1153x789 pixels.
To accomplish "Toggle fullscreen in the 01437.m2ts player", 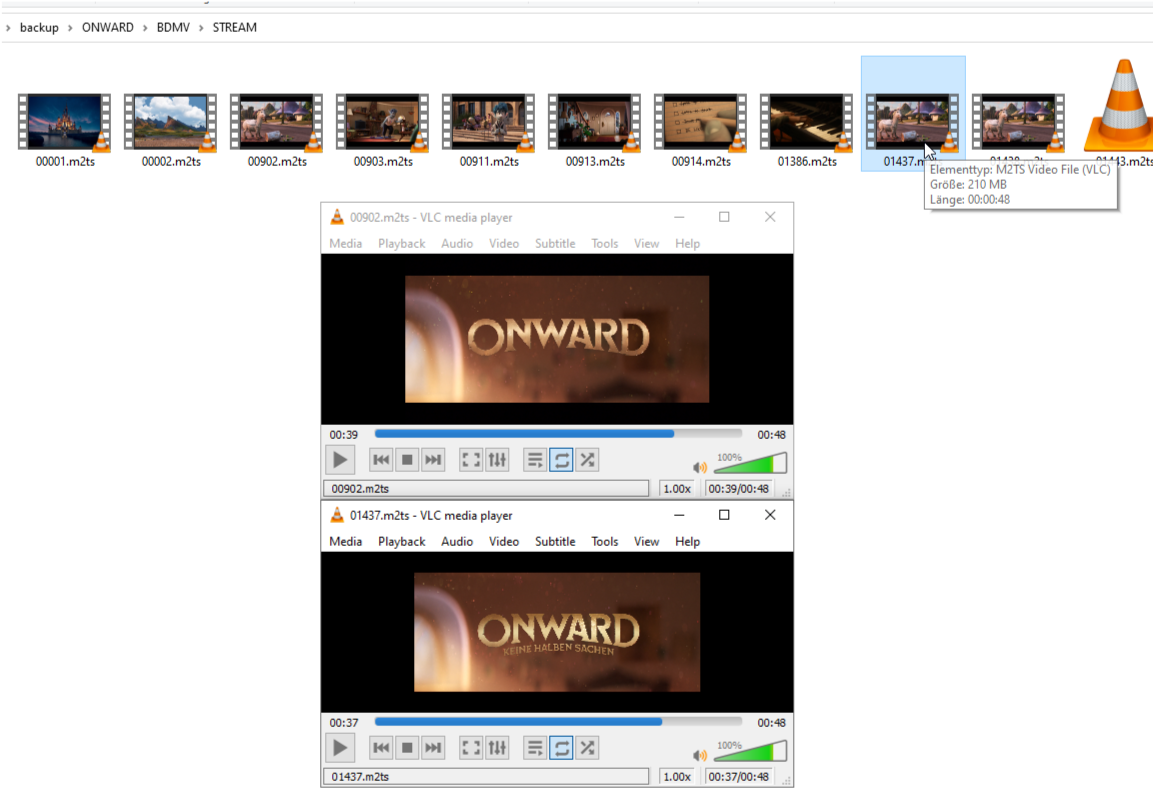I will pyautogui.click(x=471, y=749).
